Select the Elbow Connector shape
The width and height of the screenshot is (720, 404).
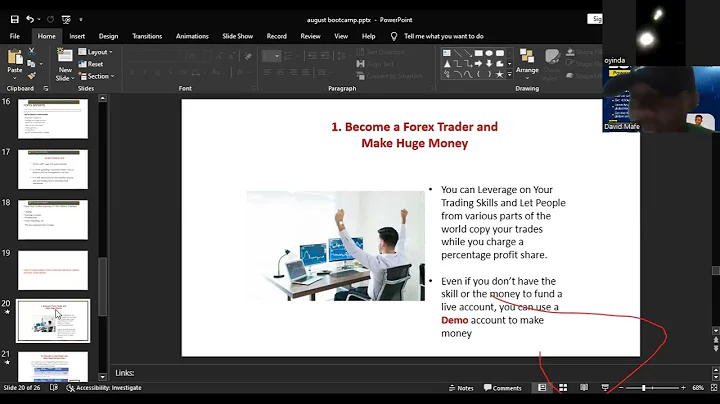(457, 63)
